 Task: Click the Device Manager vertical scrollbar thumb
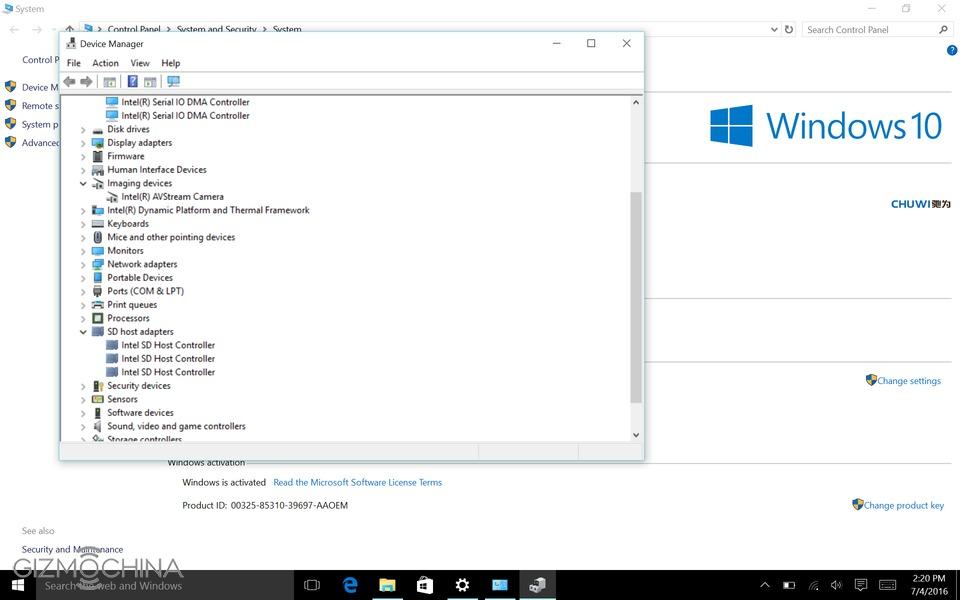[636, 297]
